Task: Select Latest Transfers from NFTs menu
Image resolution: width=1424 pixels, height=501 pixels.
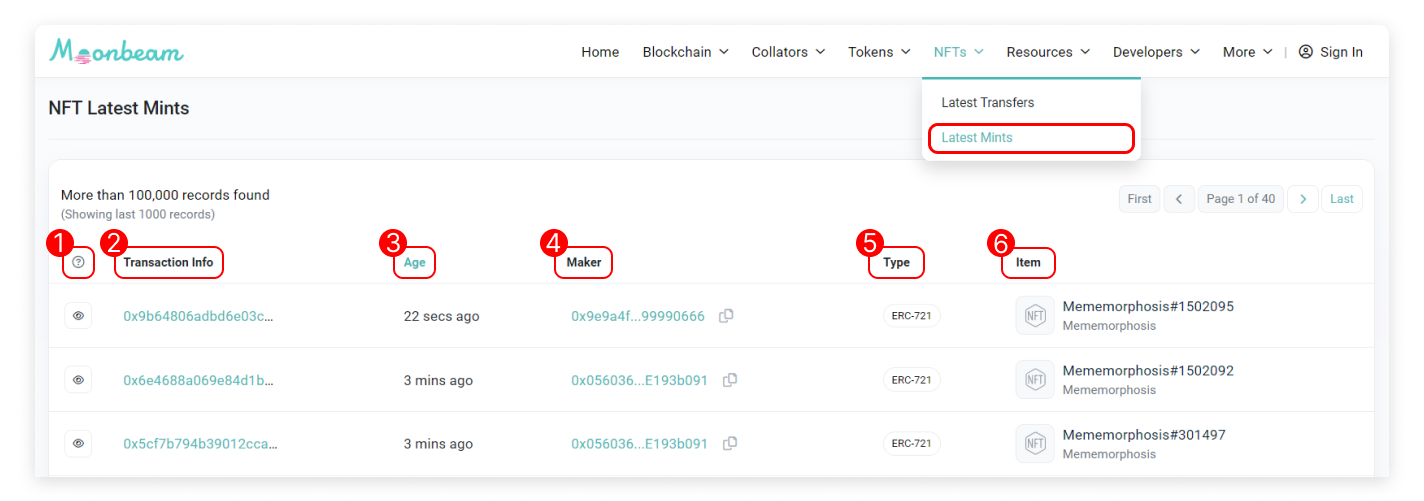Action: (x=988, y=103)
